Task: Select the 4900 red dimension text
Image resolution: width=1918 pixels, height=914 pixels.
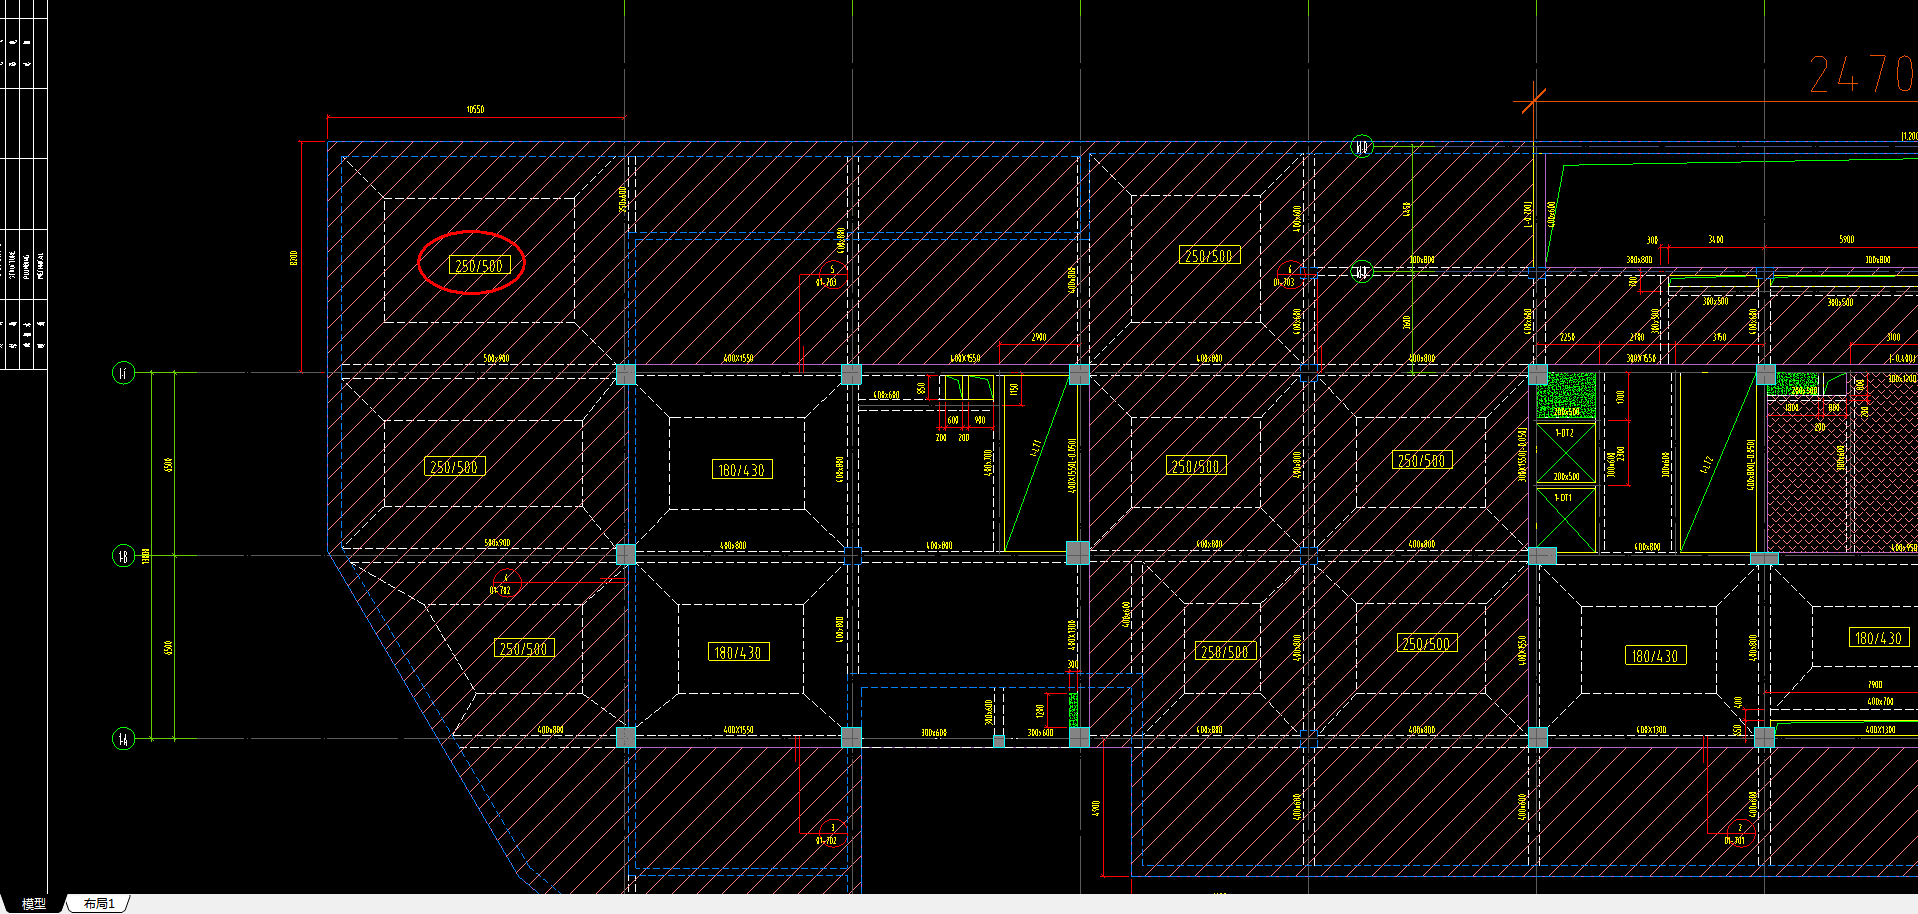Action: (x=1096, y=808)
